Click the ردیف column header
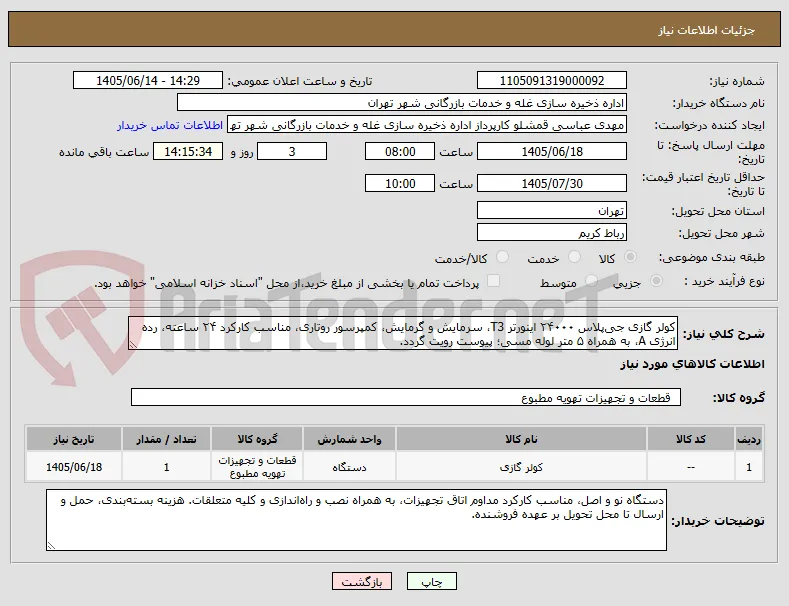 pyautogui.click(x=749, y=439)
